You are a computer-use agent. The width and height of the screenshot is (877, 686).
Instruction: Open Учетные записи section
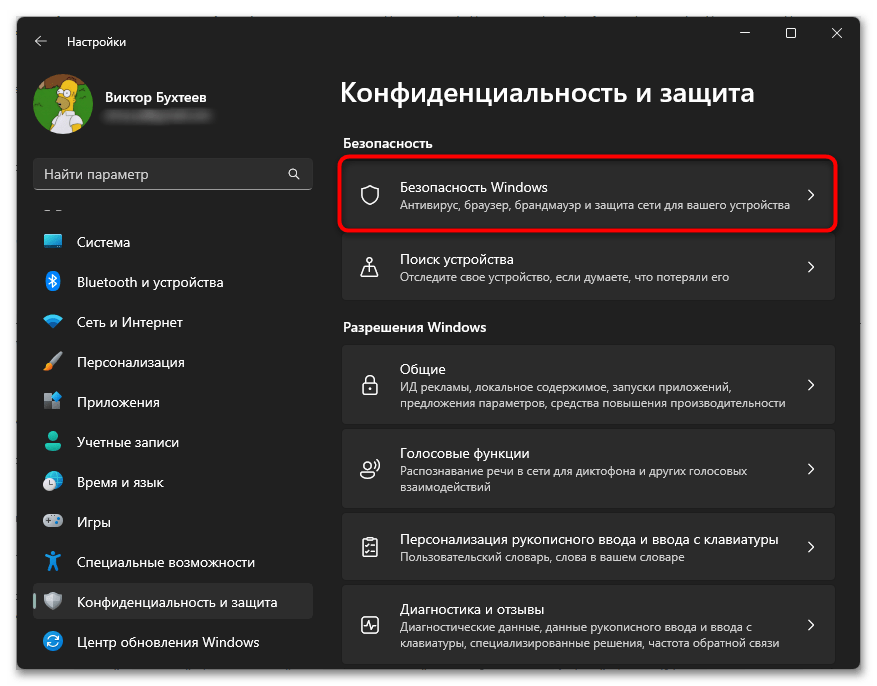coord(172,442)
